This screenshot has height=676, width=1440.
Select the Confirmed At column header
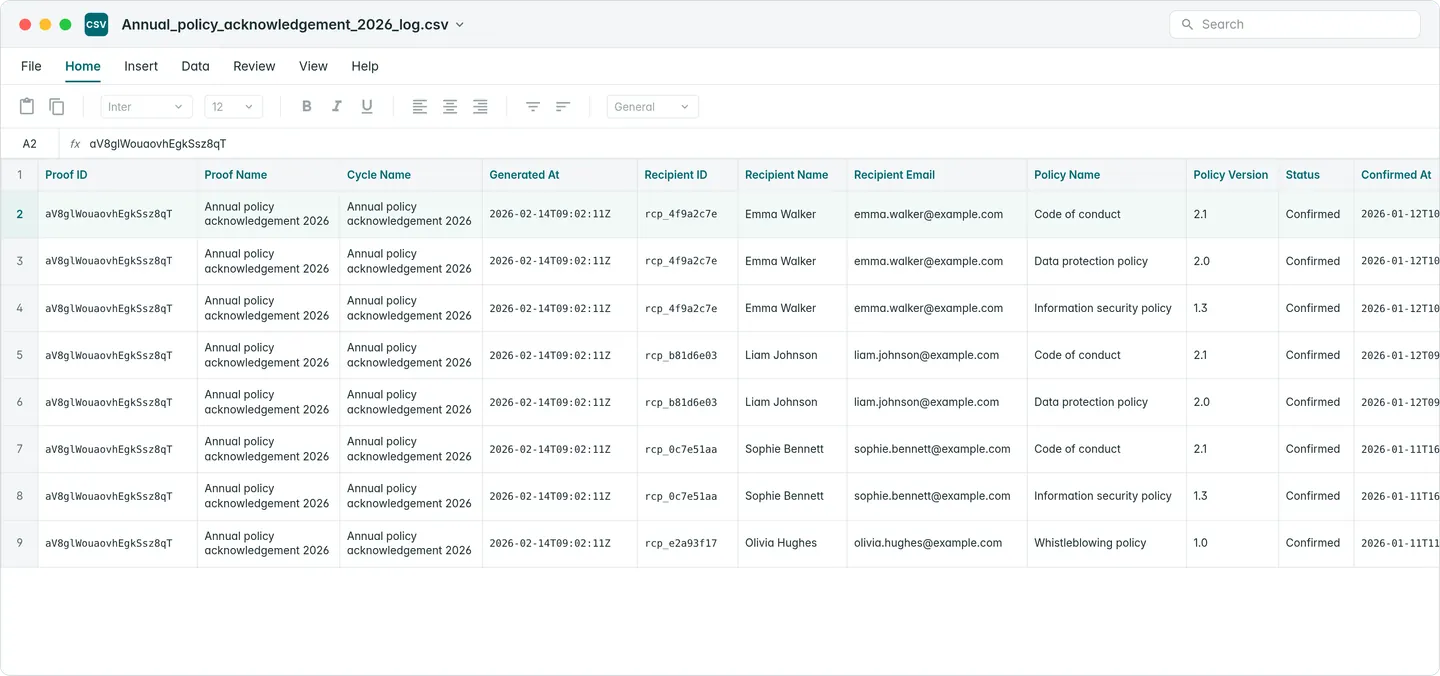pos(1397,175)
